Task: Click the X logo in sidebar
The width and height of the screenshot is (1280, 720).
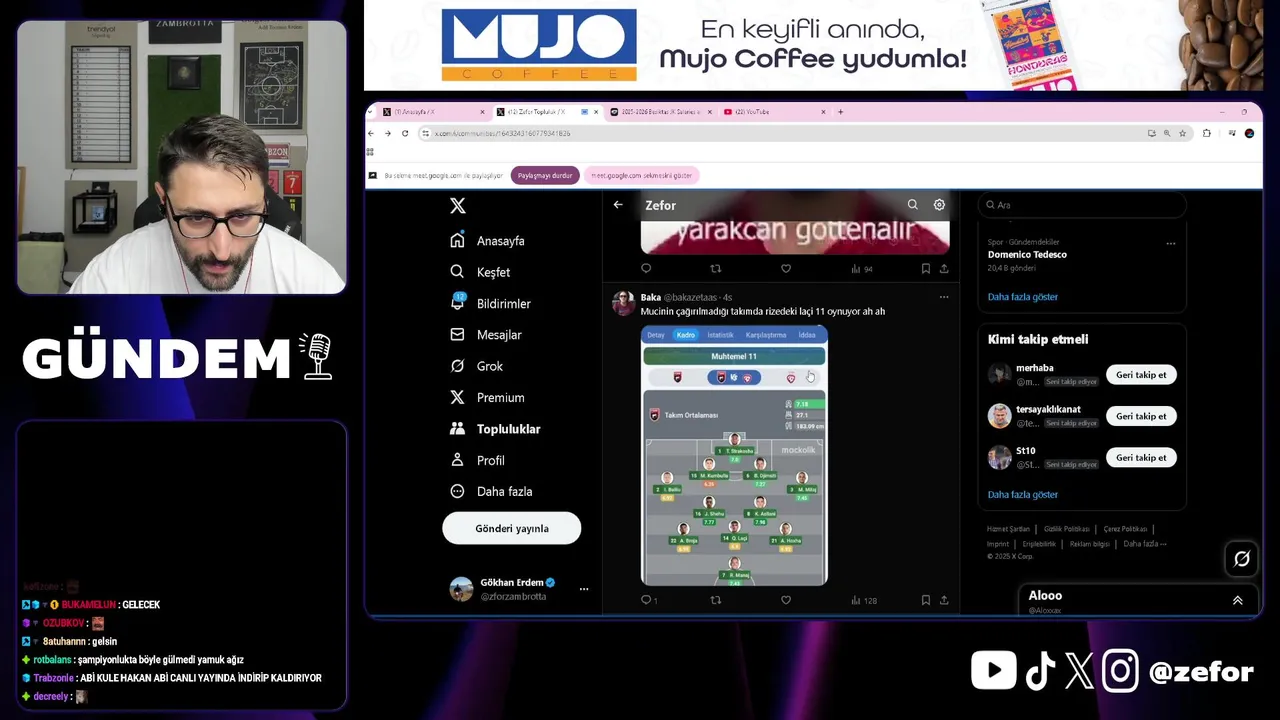Action: point(458,205)
